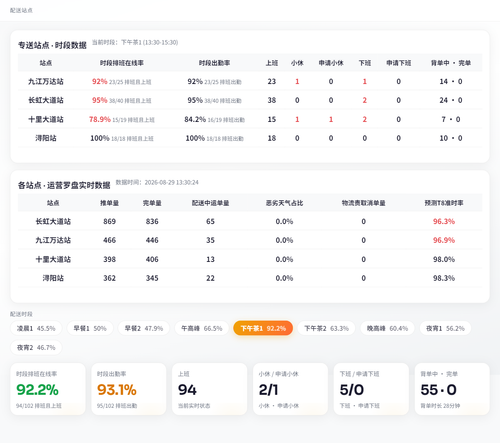Click the 836 完单量 value

[x=152, y=221]
